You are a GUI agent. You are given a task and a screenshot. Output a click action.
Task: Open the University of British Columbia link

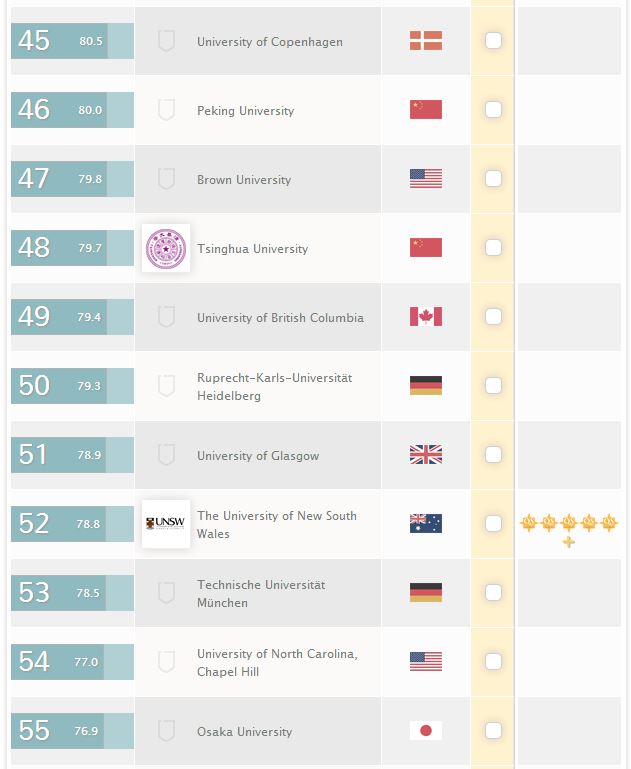(x=280, y=318)
